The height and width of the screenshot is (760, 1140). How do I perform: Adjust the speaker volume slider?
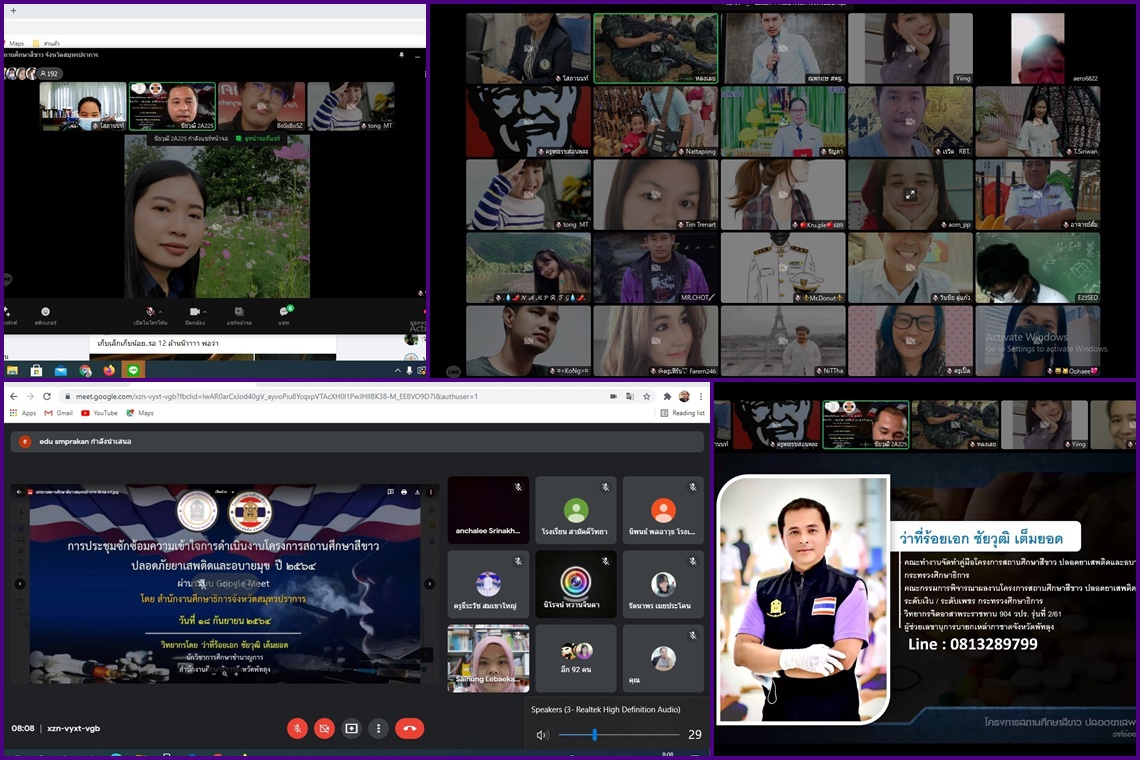click(x=618, y=735)
